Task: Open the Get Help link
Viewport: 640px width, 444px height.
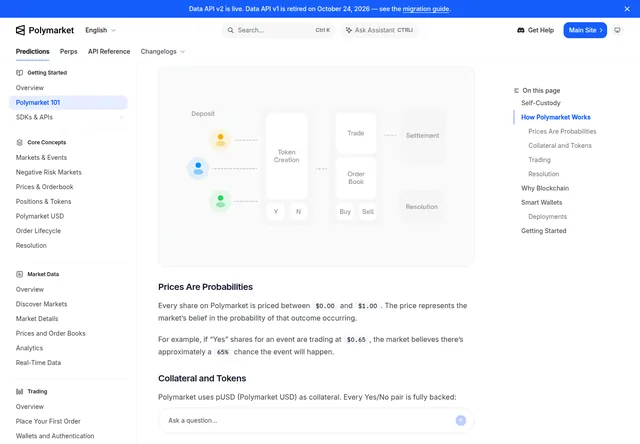Action: (536, 30)
